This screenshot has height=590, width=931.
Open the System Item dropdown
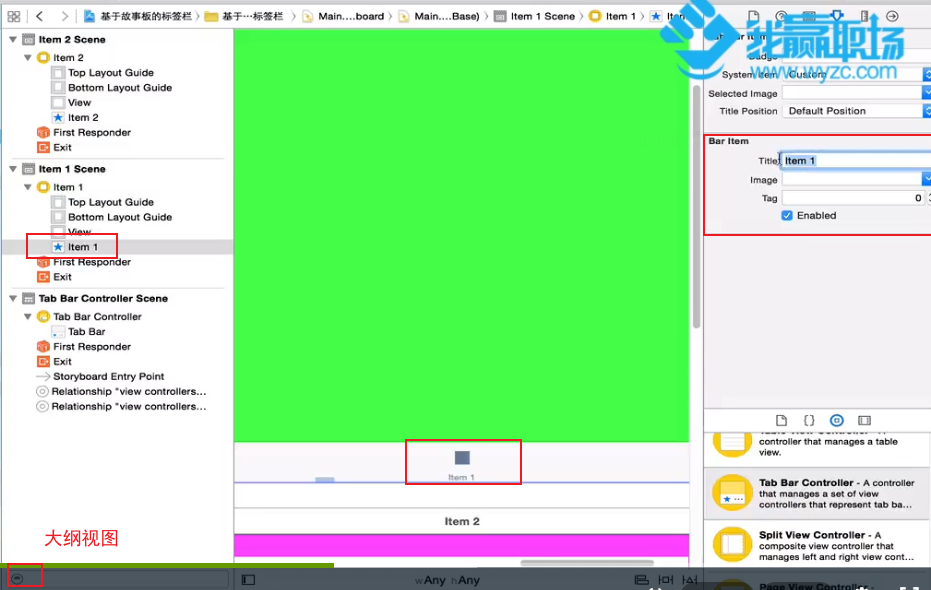pos(856,74)
